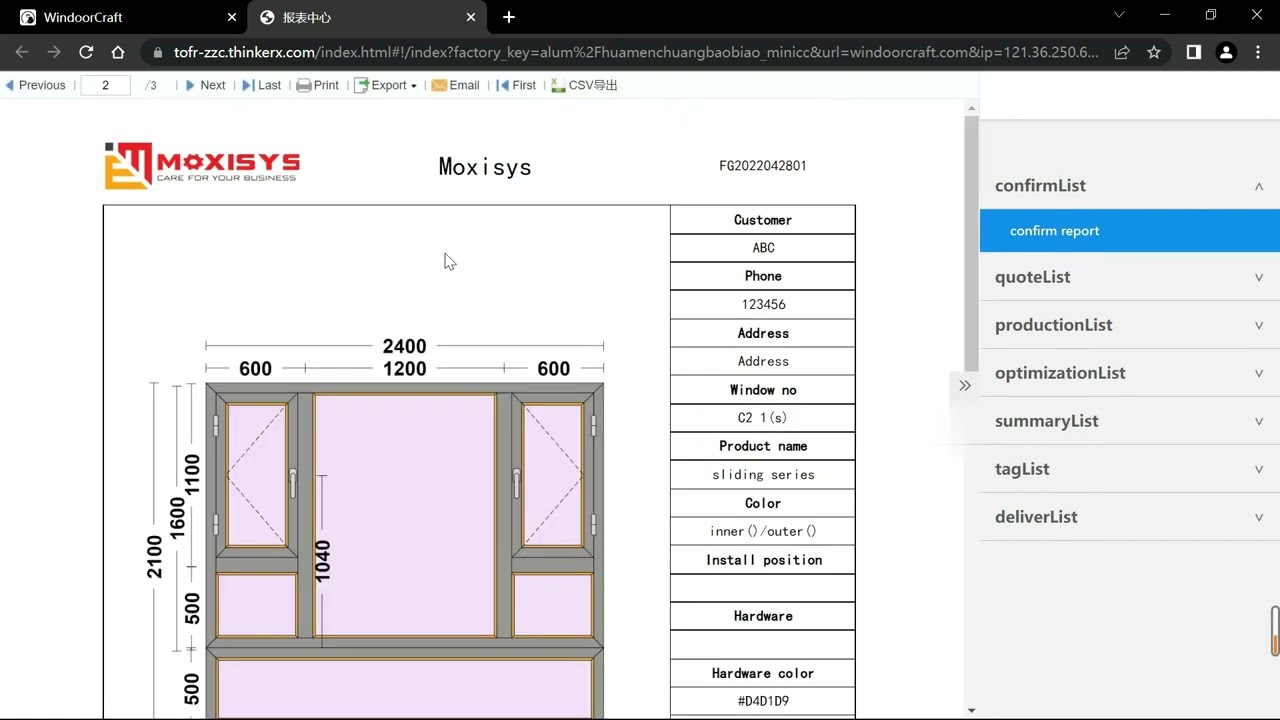
Task: Click the phone value 123456
Action: 763,304
